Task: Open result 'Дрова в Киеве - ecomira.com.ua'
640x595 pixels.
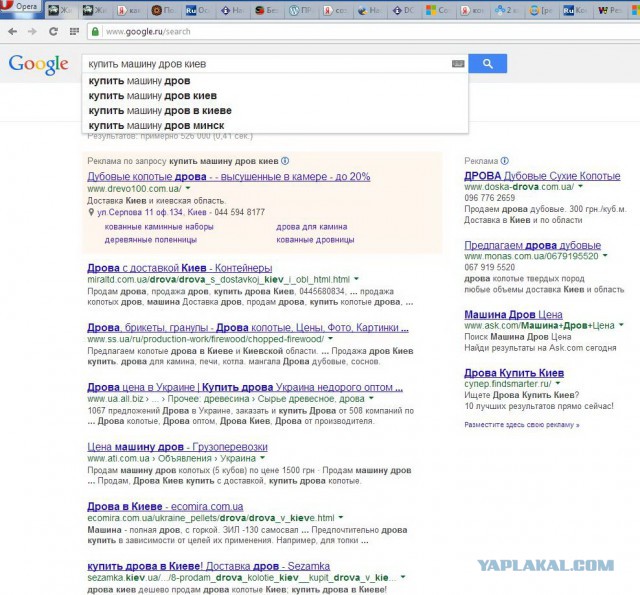Action: [165, 506]
